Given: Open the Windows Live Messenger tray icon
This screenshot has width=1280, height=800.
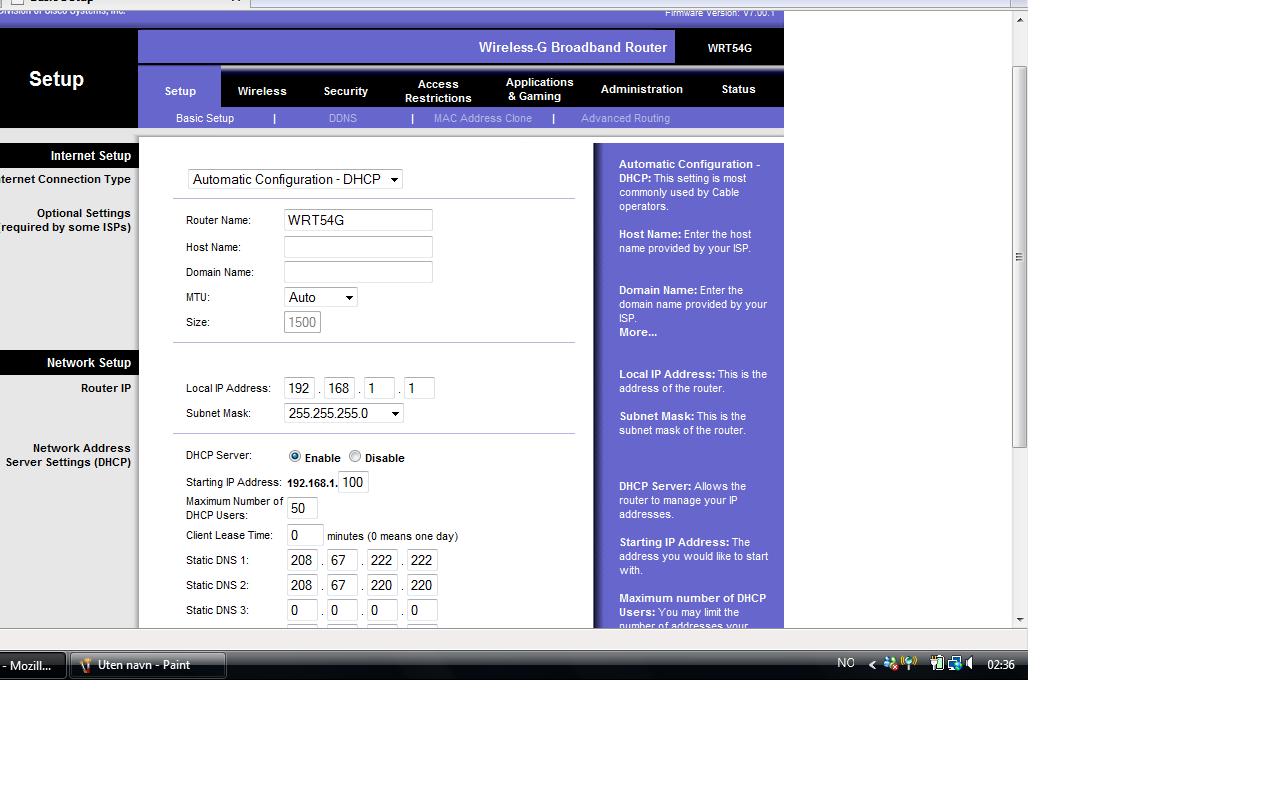Looking at the screenshot, I should pyautogui.click(x=891, y=663).
